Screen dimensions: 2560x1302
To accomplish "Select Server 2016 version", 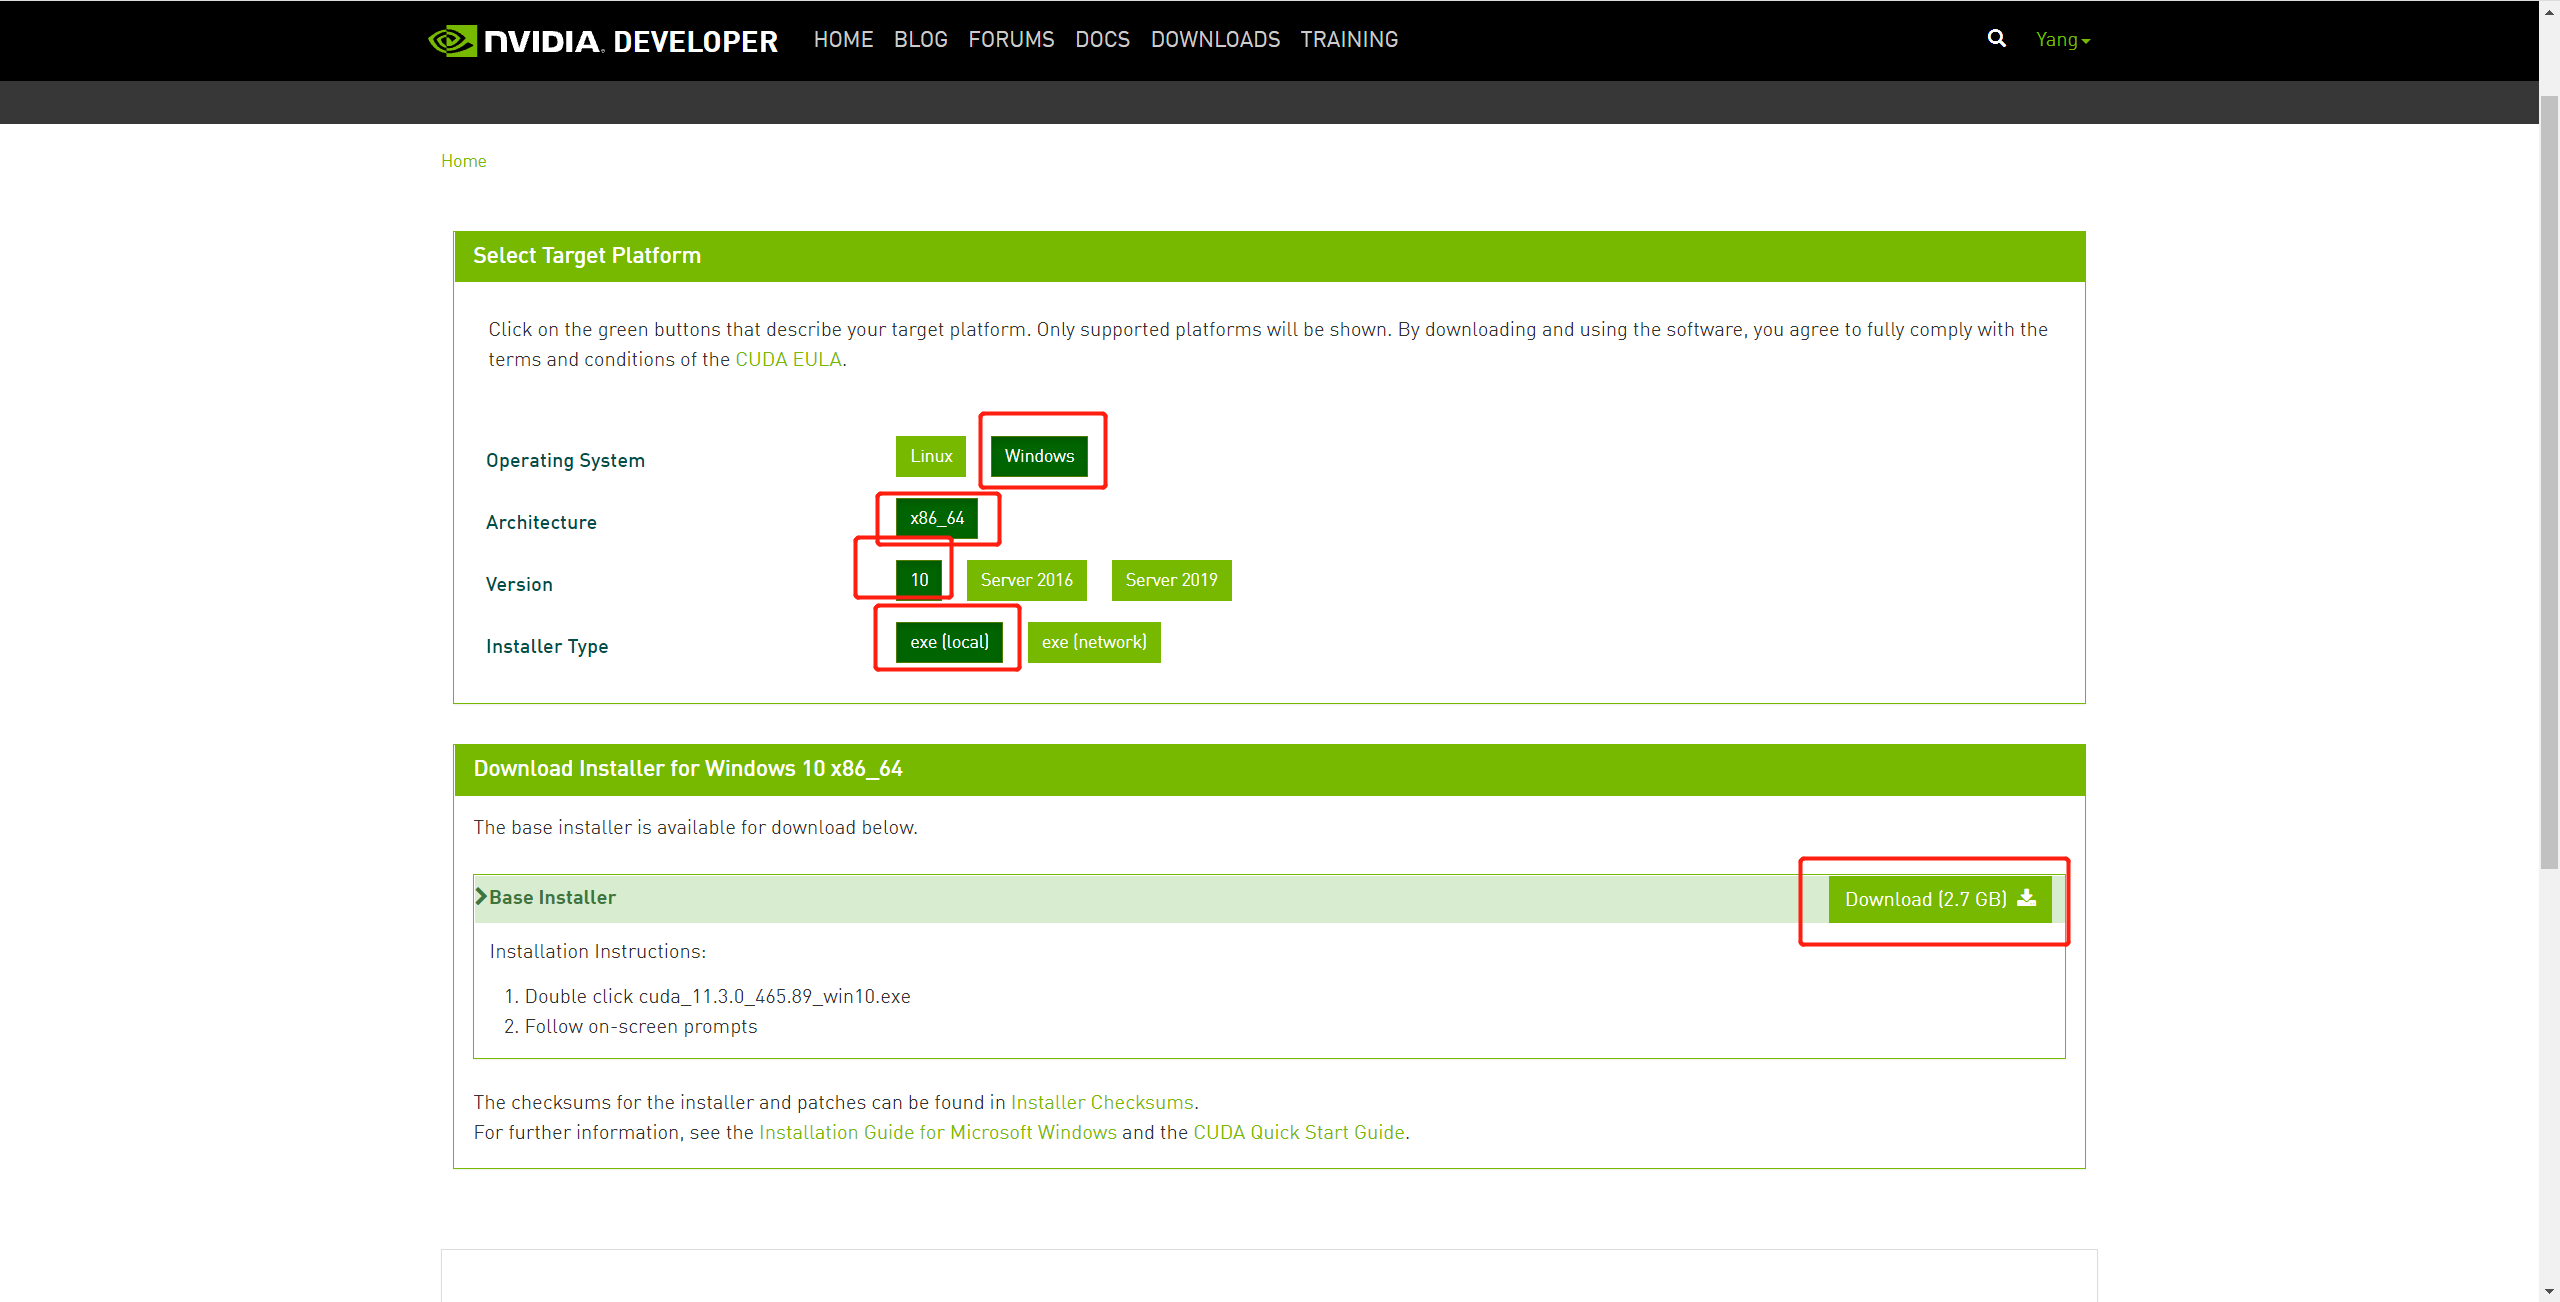I will (x=1026, y=580).
